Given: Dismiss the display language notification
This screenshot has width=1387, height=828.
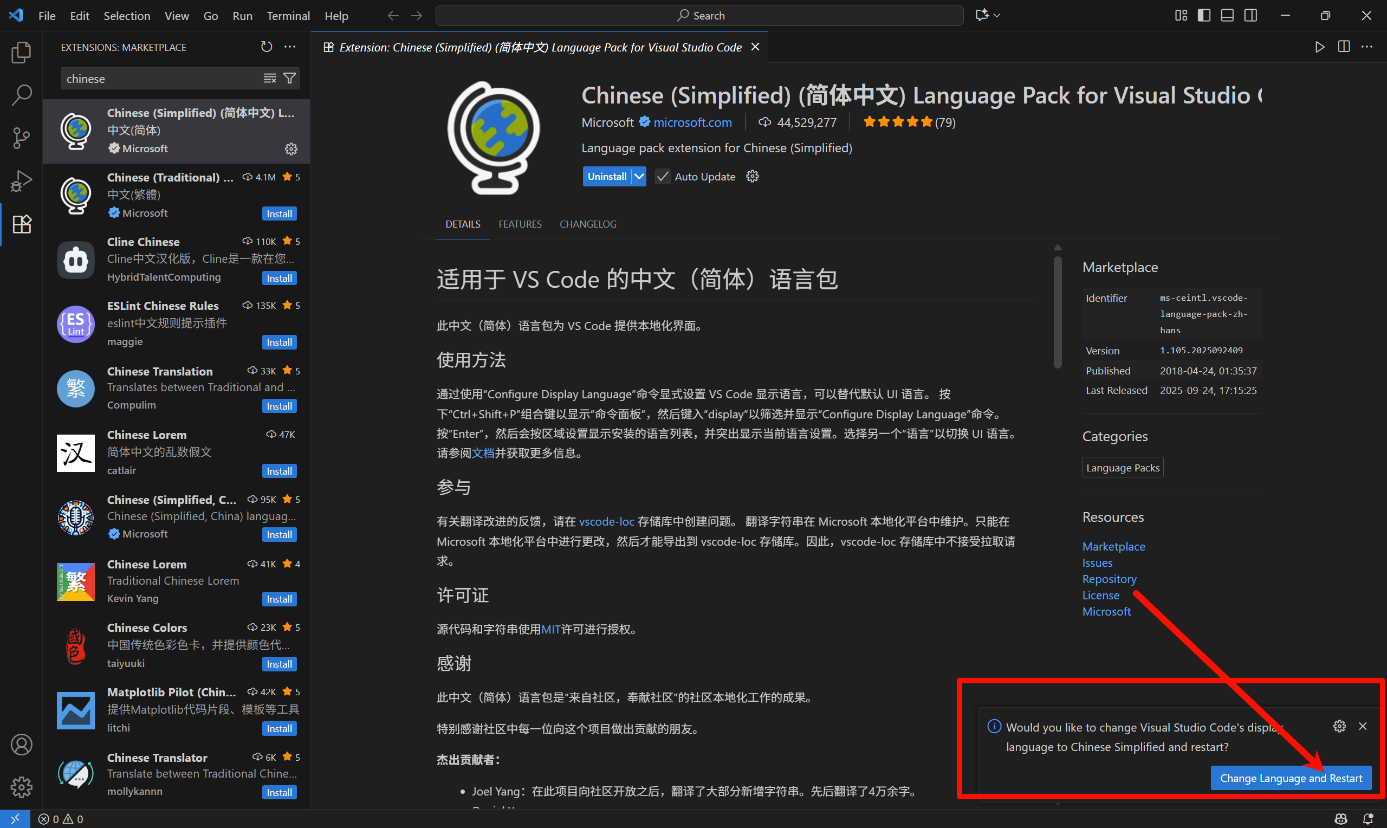Looking at the screenshot, I should [1363, 726].
